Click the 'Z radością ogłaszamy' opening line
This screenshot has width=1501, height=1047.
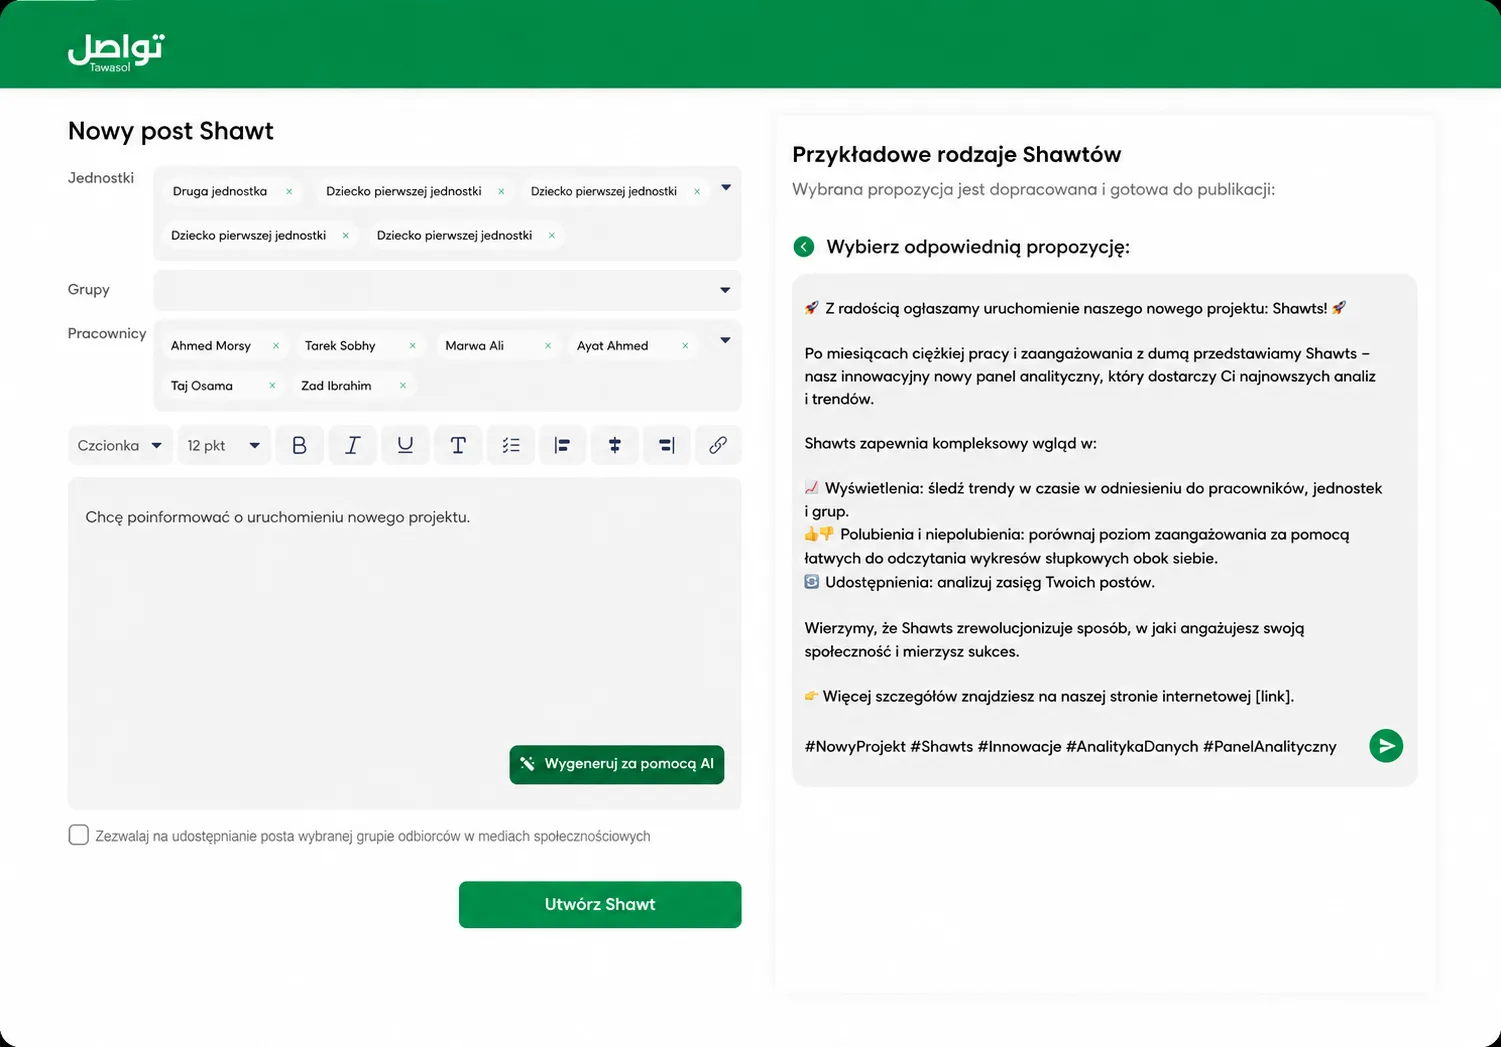click(1076, 308)
